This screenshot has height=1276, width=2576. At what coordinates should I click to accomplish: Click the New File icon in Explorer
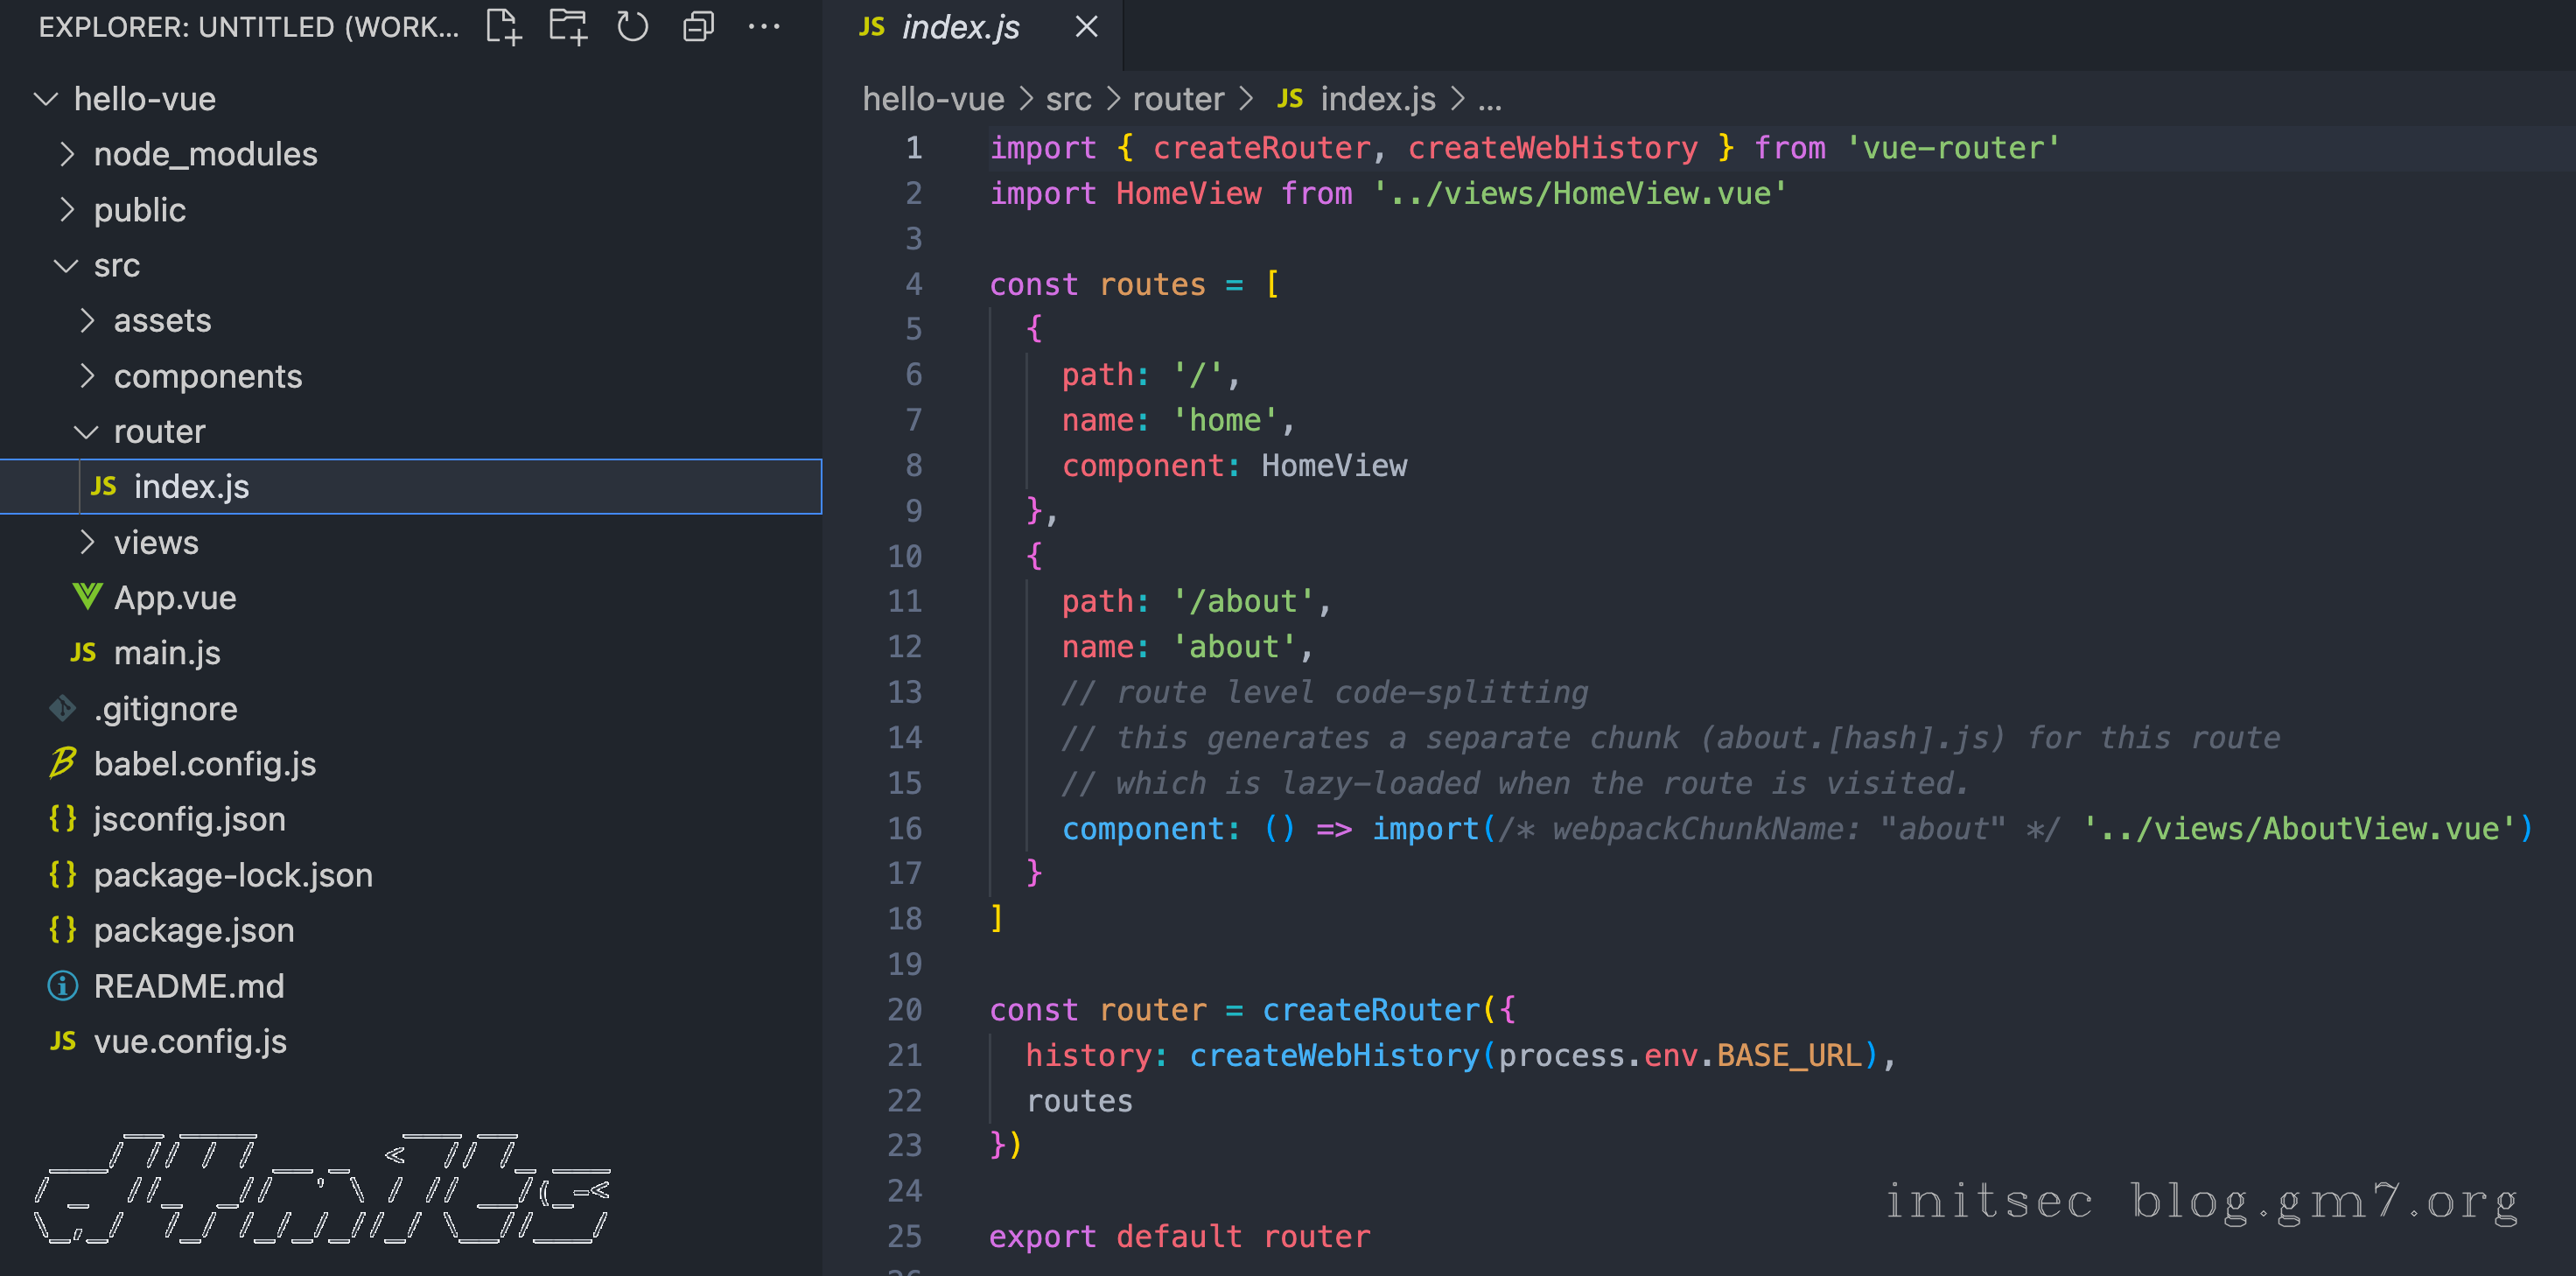click(x=503, y=27)
